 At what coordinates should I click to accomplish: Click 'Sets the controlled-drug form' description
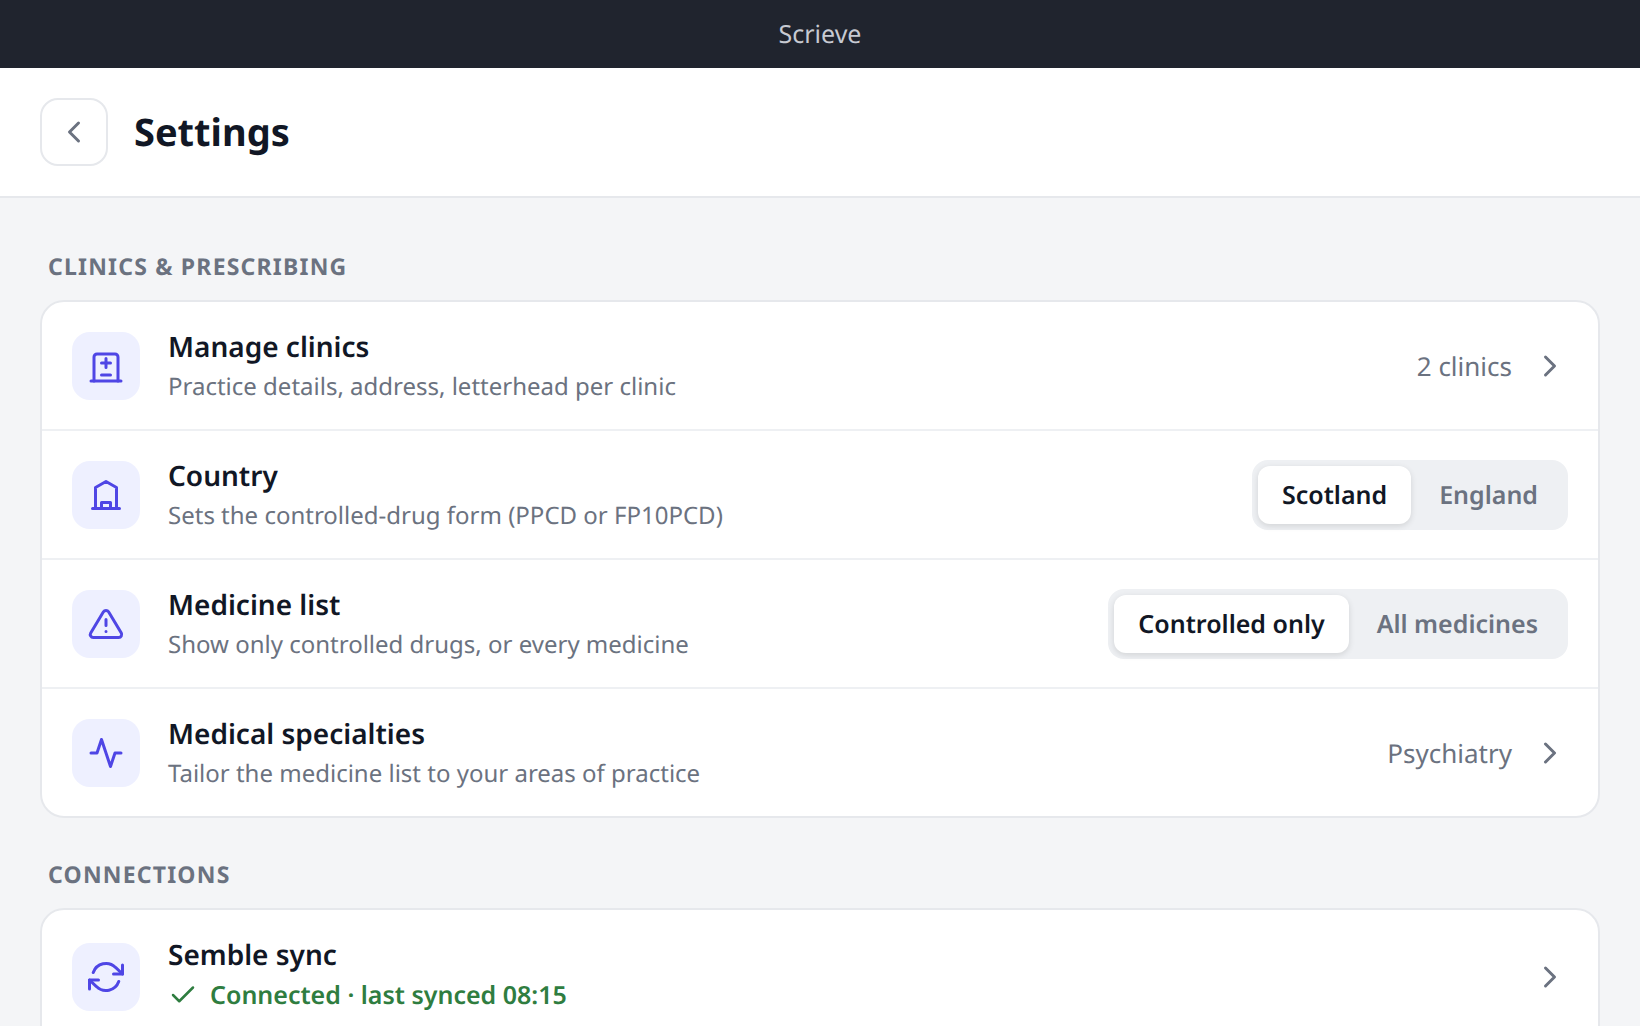pos(445,516)
